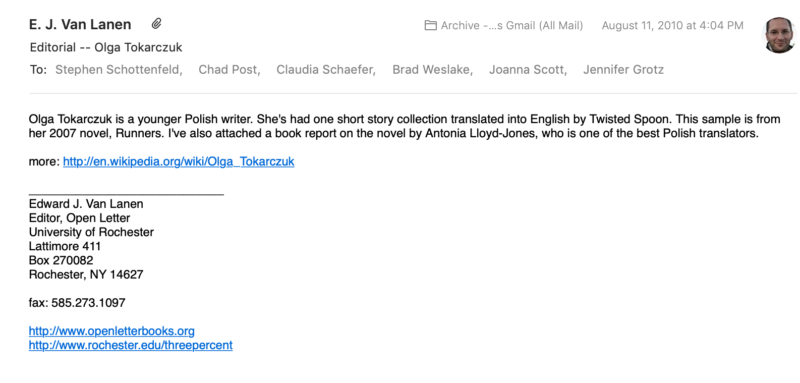Click the first paragraph of the email body
Viewport: 800px width, 383px height.
pyautogui.click(x=405, y=126)
